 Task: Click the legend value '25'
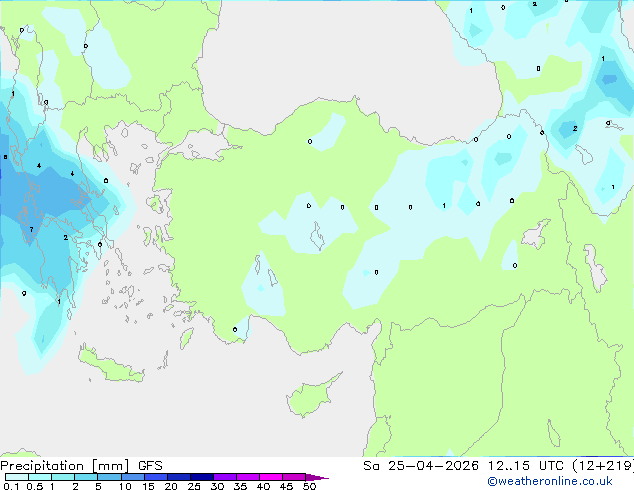[194, 486]
